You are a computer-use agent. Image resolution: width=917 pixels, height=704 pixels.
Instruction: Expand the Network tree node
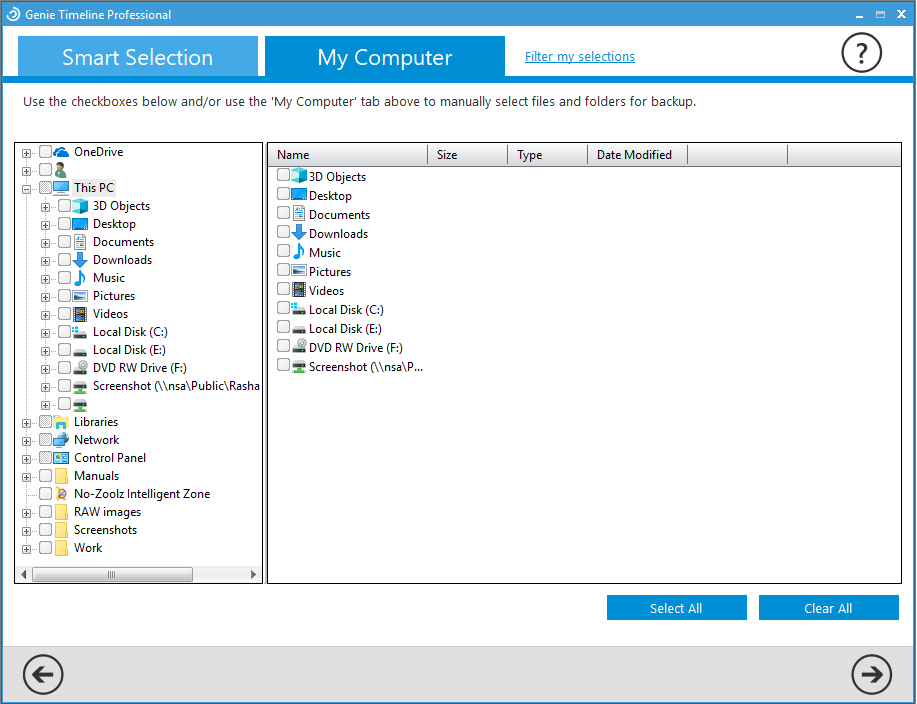[x=26, y=441]
